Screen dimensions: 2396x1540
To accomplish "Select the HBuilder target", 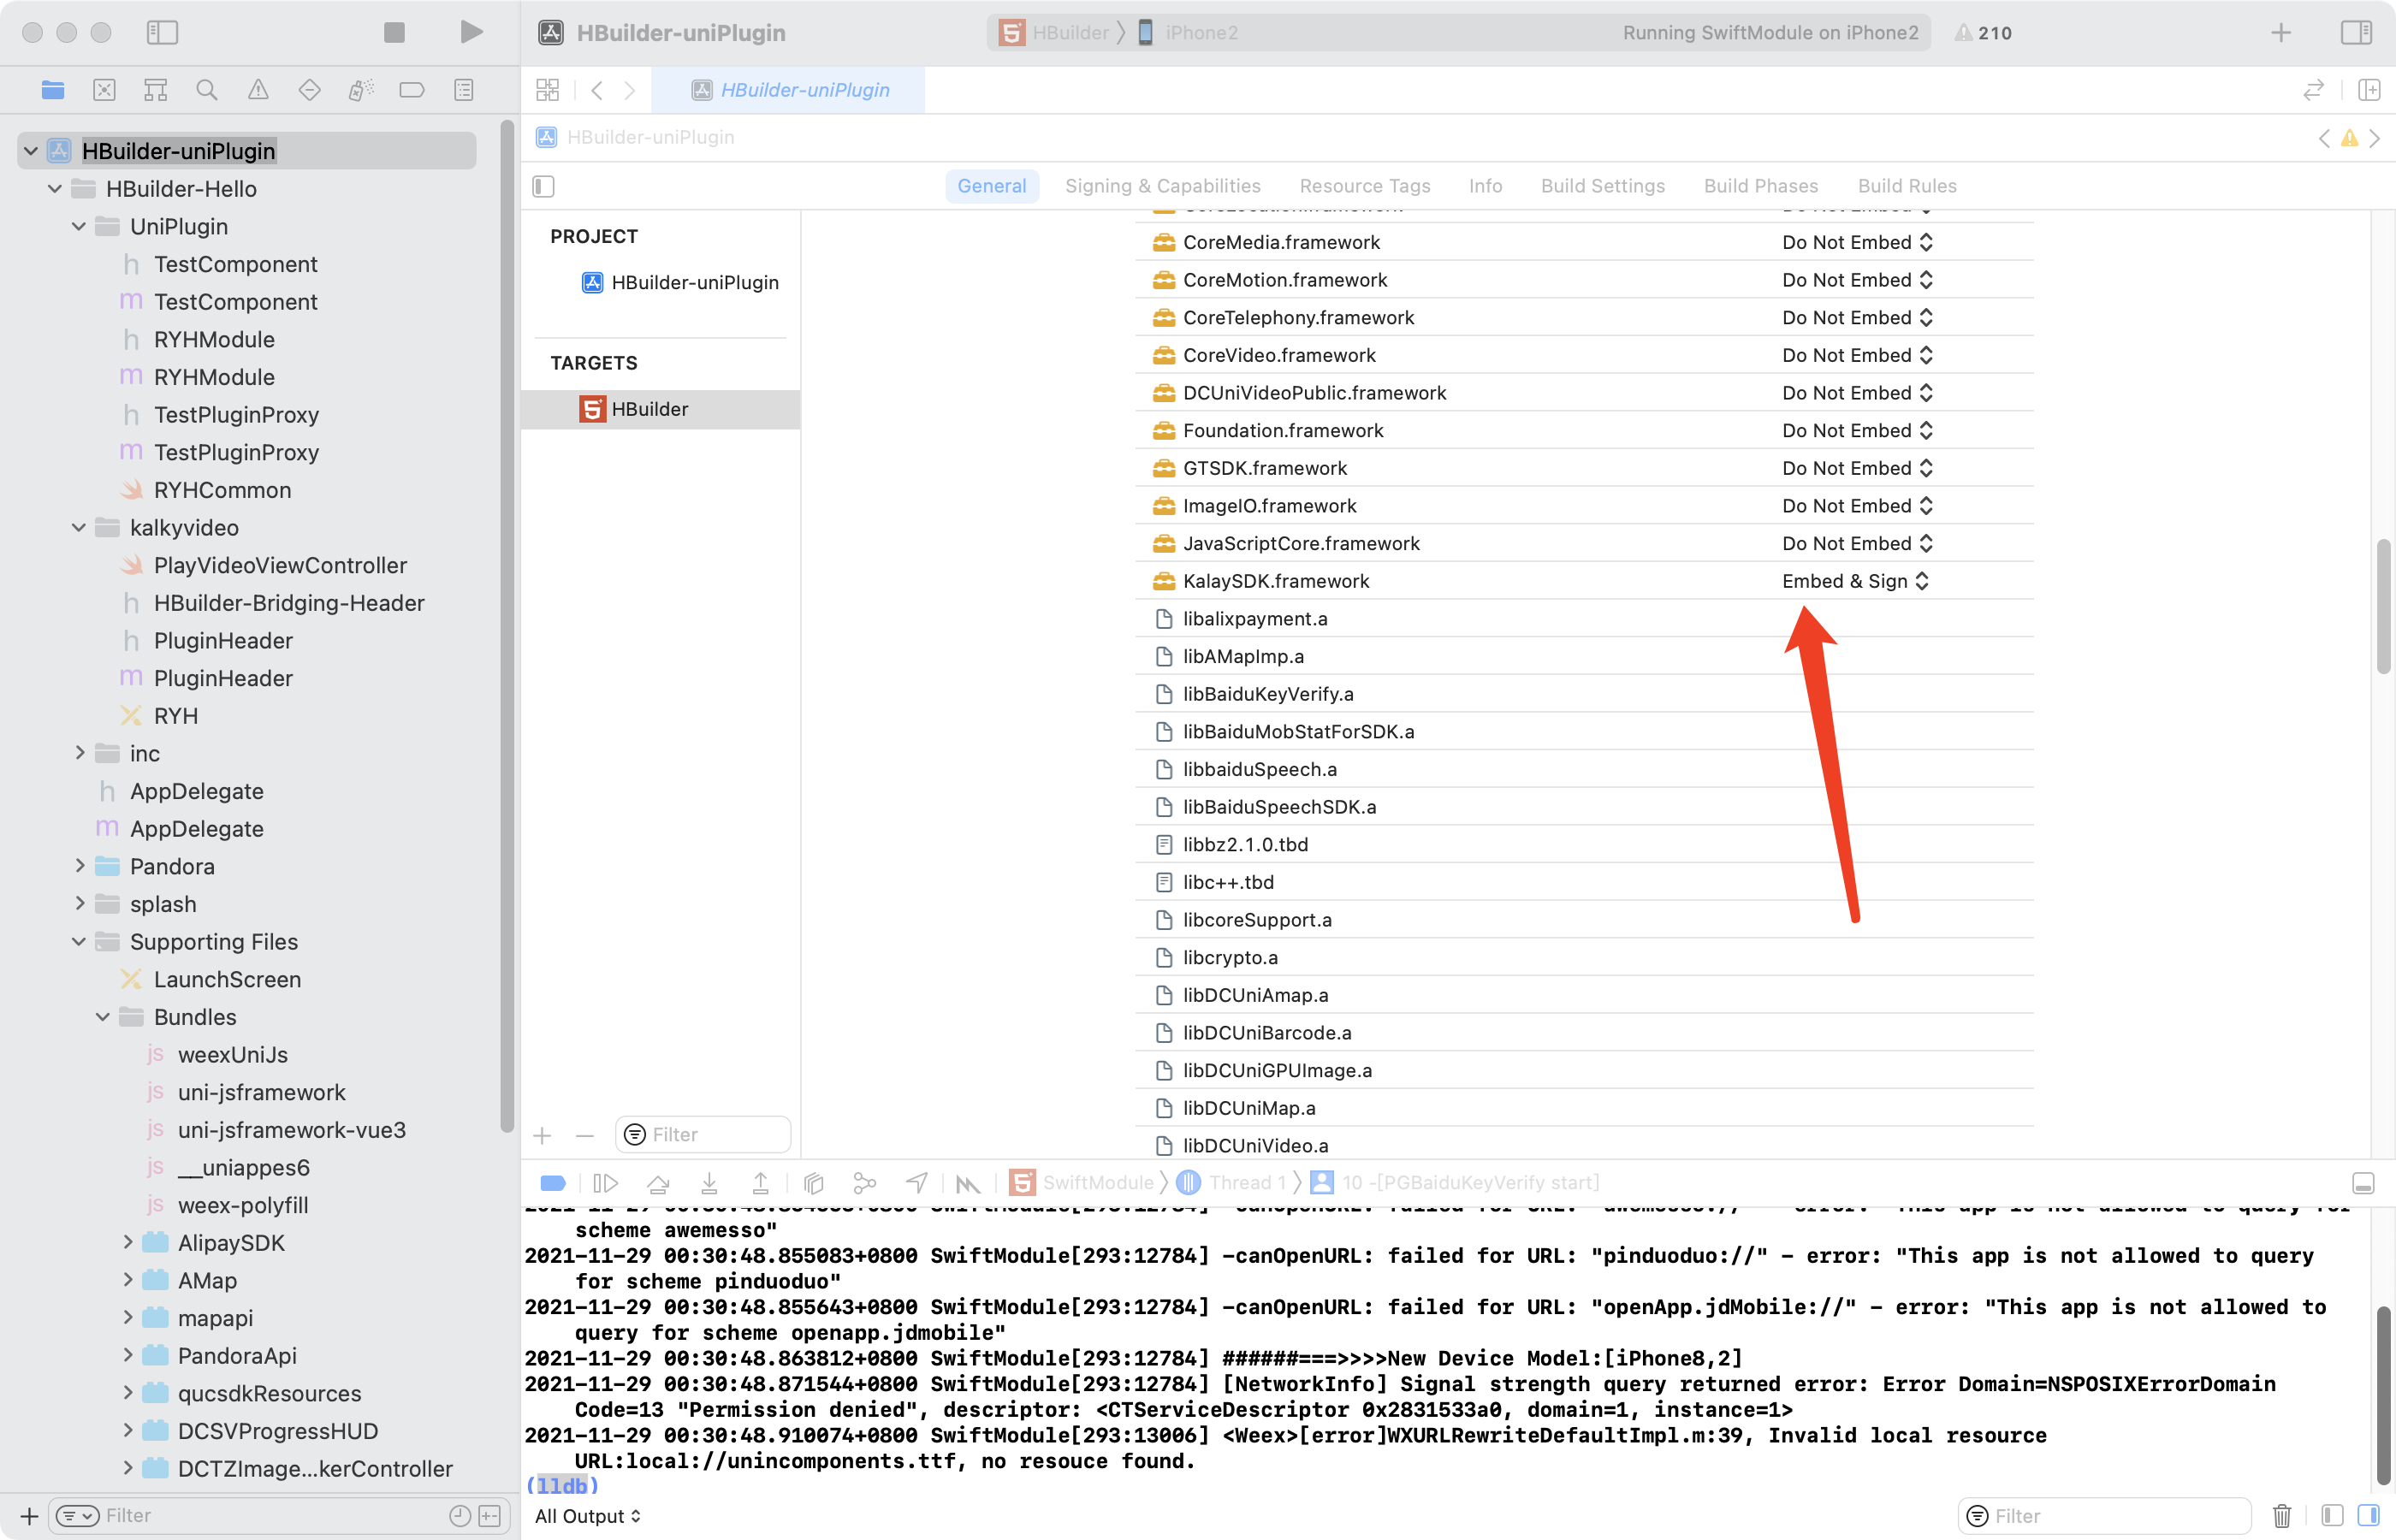I will pyautogui.click(x=649, y=409).
